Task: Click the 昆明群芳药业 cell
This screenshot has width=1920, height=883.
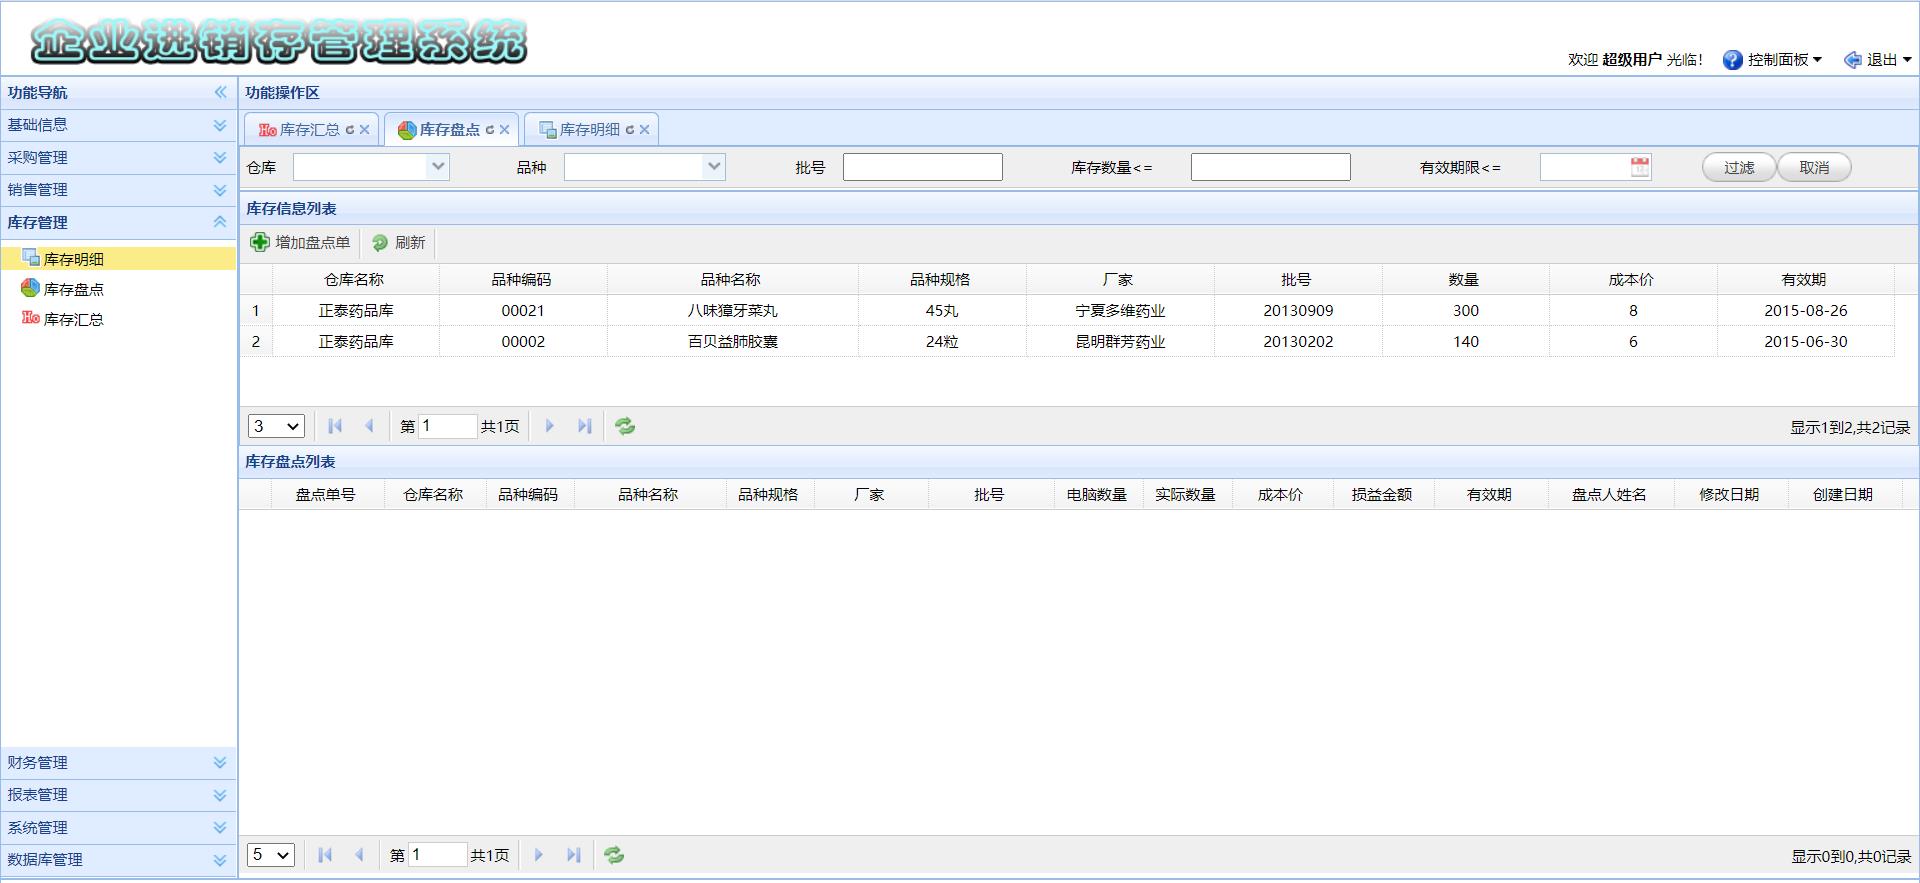Action: [1120, 342]
